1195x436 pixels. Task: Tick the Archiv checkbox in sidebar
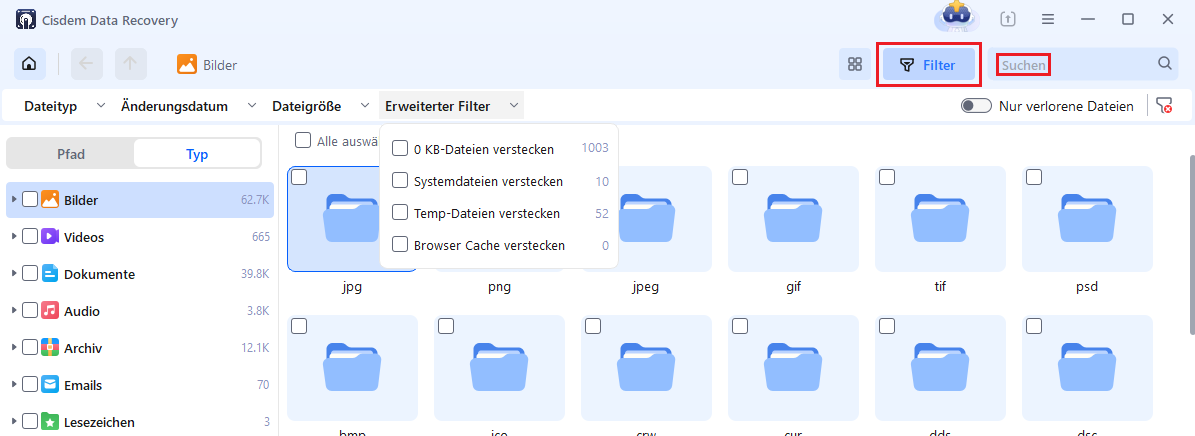tap(30, 348)
